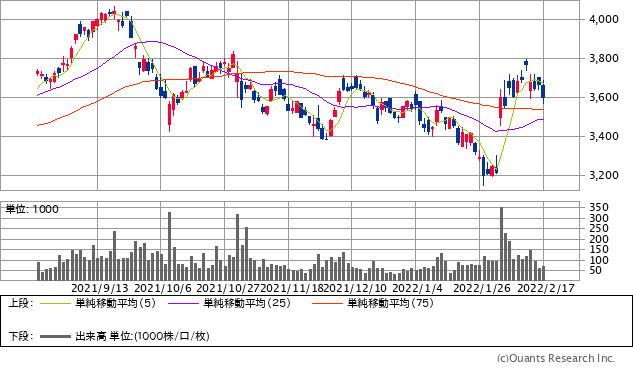This screenshot has width=633, height=372.
Task: Click the 3,800 price axis label
Action: tap(604, 59)
